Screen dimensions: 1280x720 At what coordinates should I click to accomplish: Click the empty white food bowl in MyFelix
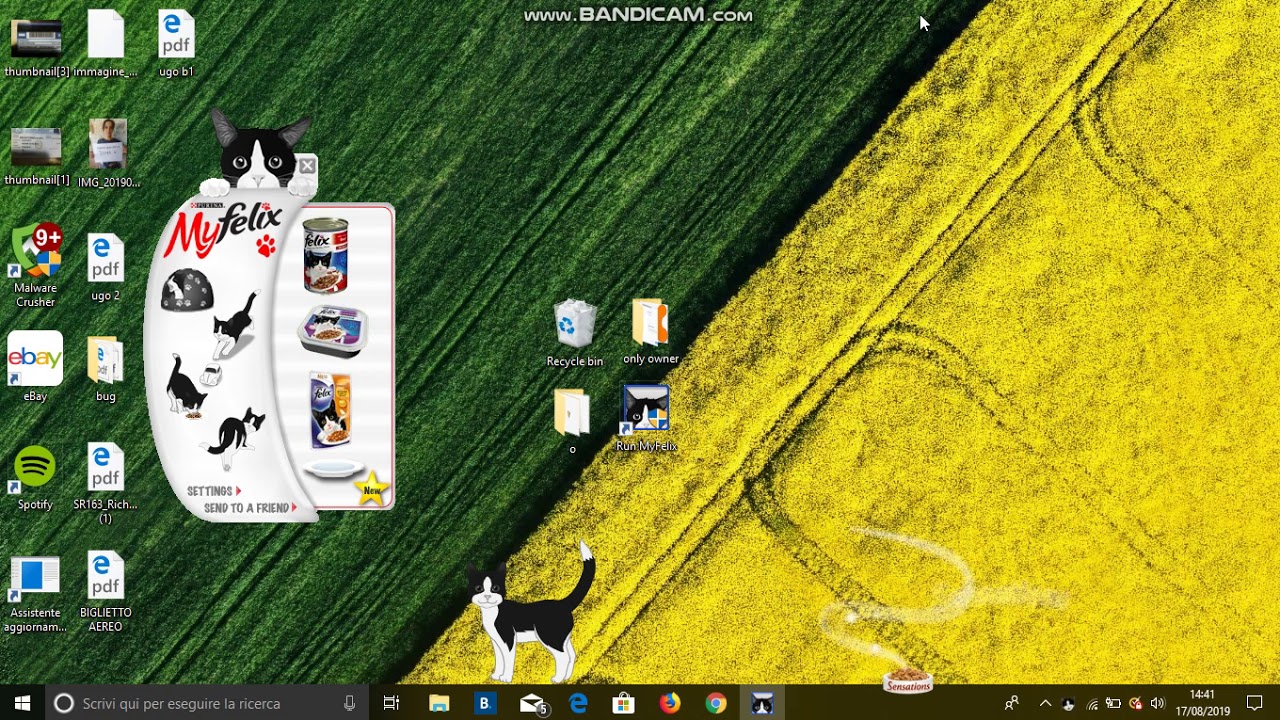pyautogui.click(x=333, y=468)
